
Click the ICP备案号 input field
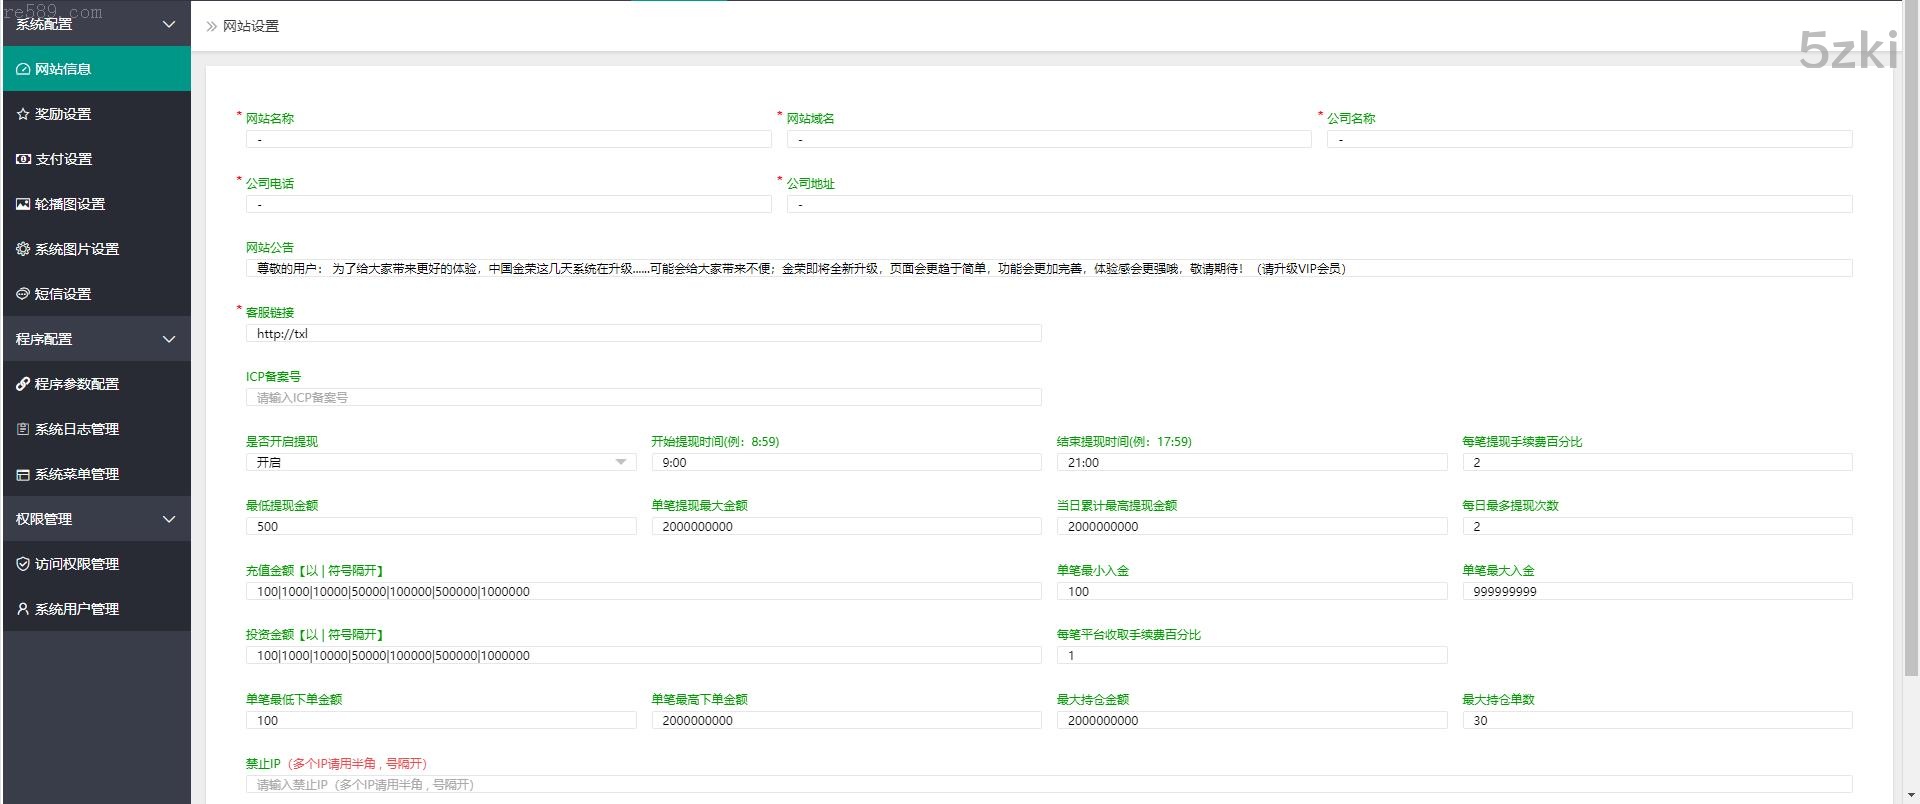643,398
